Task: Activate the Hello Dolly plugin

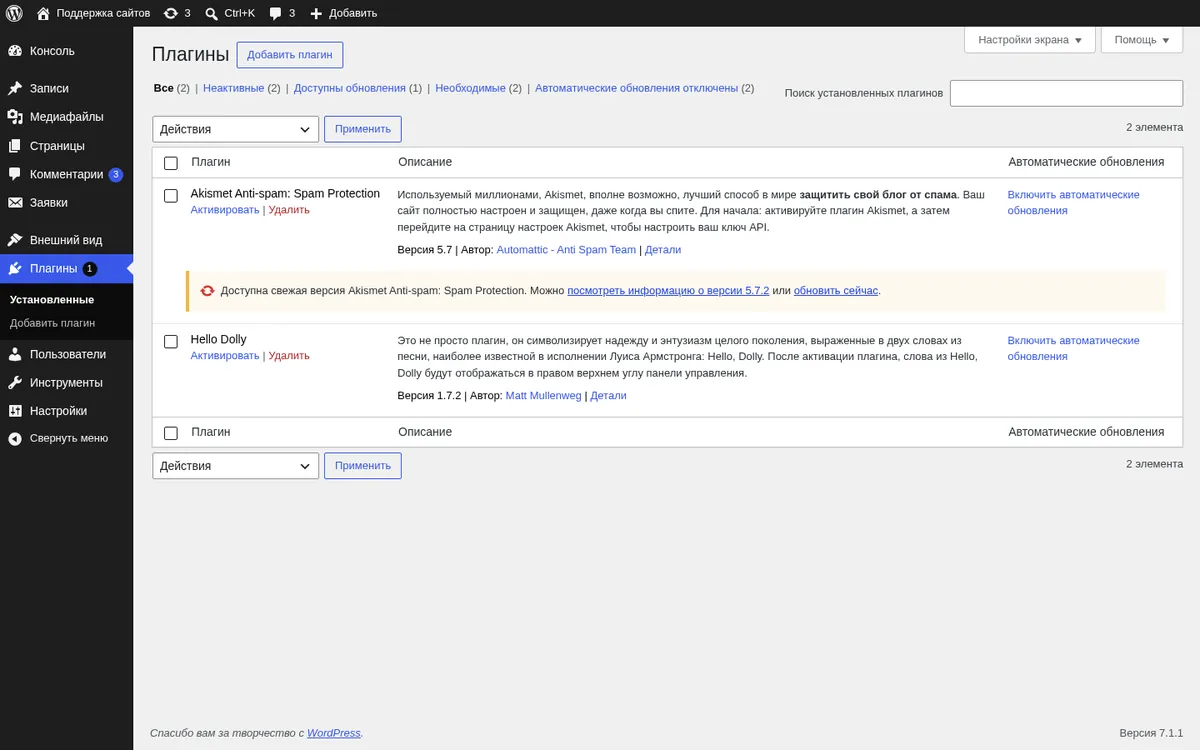Action: pos(225,356)
